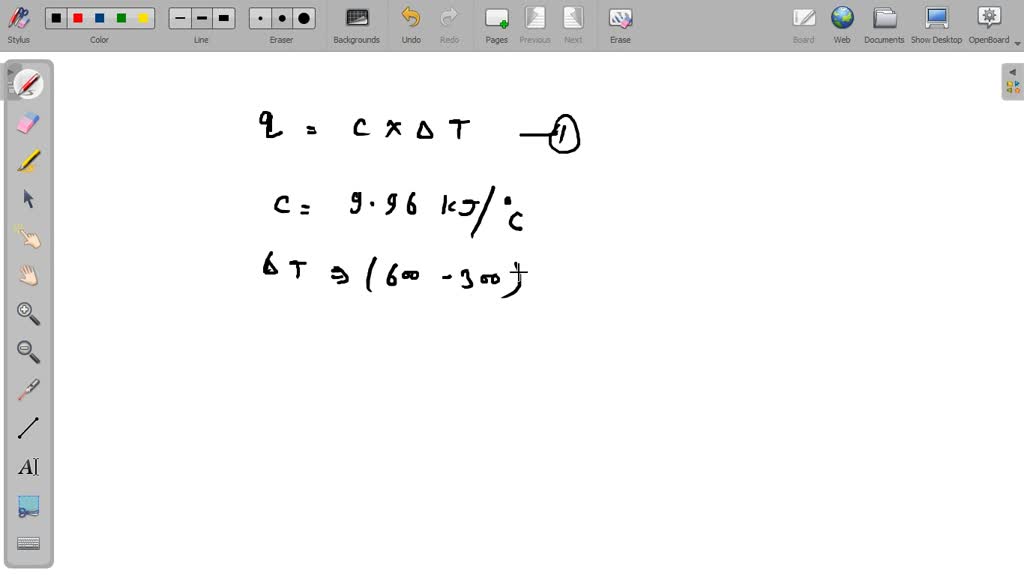Toggle the thick line width option

(x=224, y=17)
